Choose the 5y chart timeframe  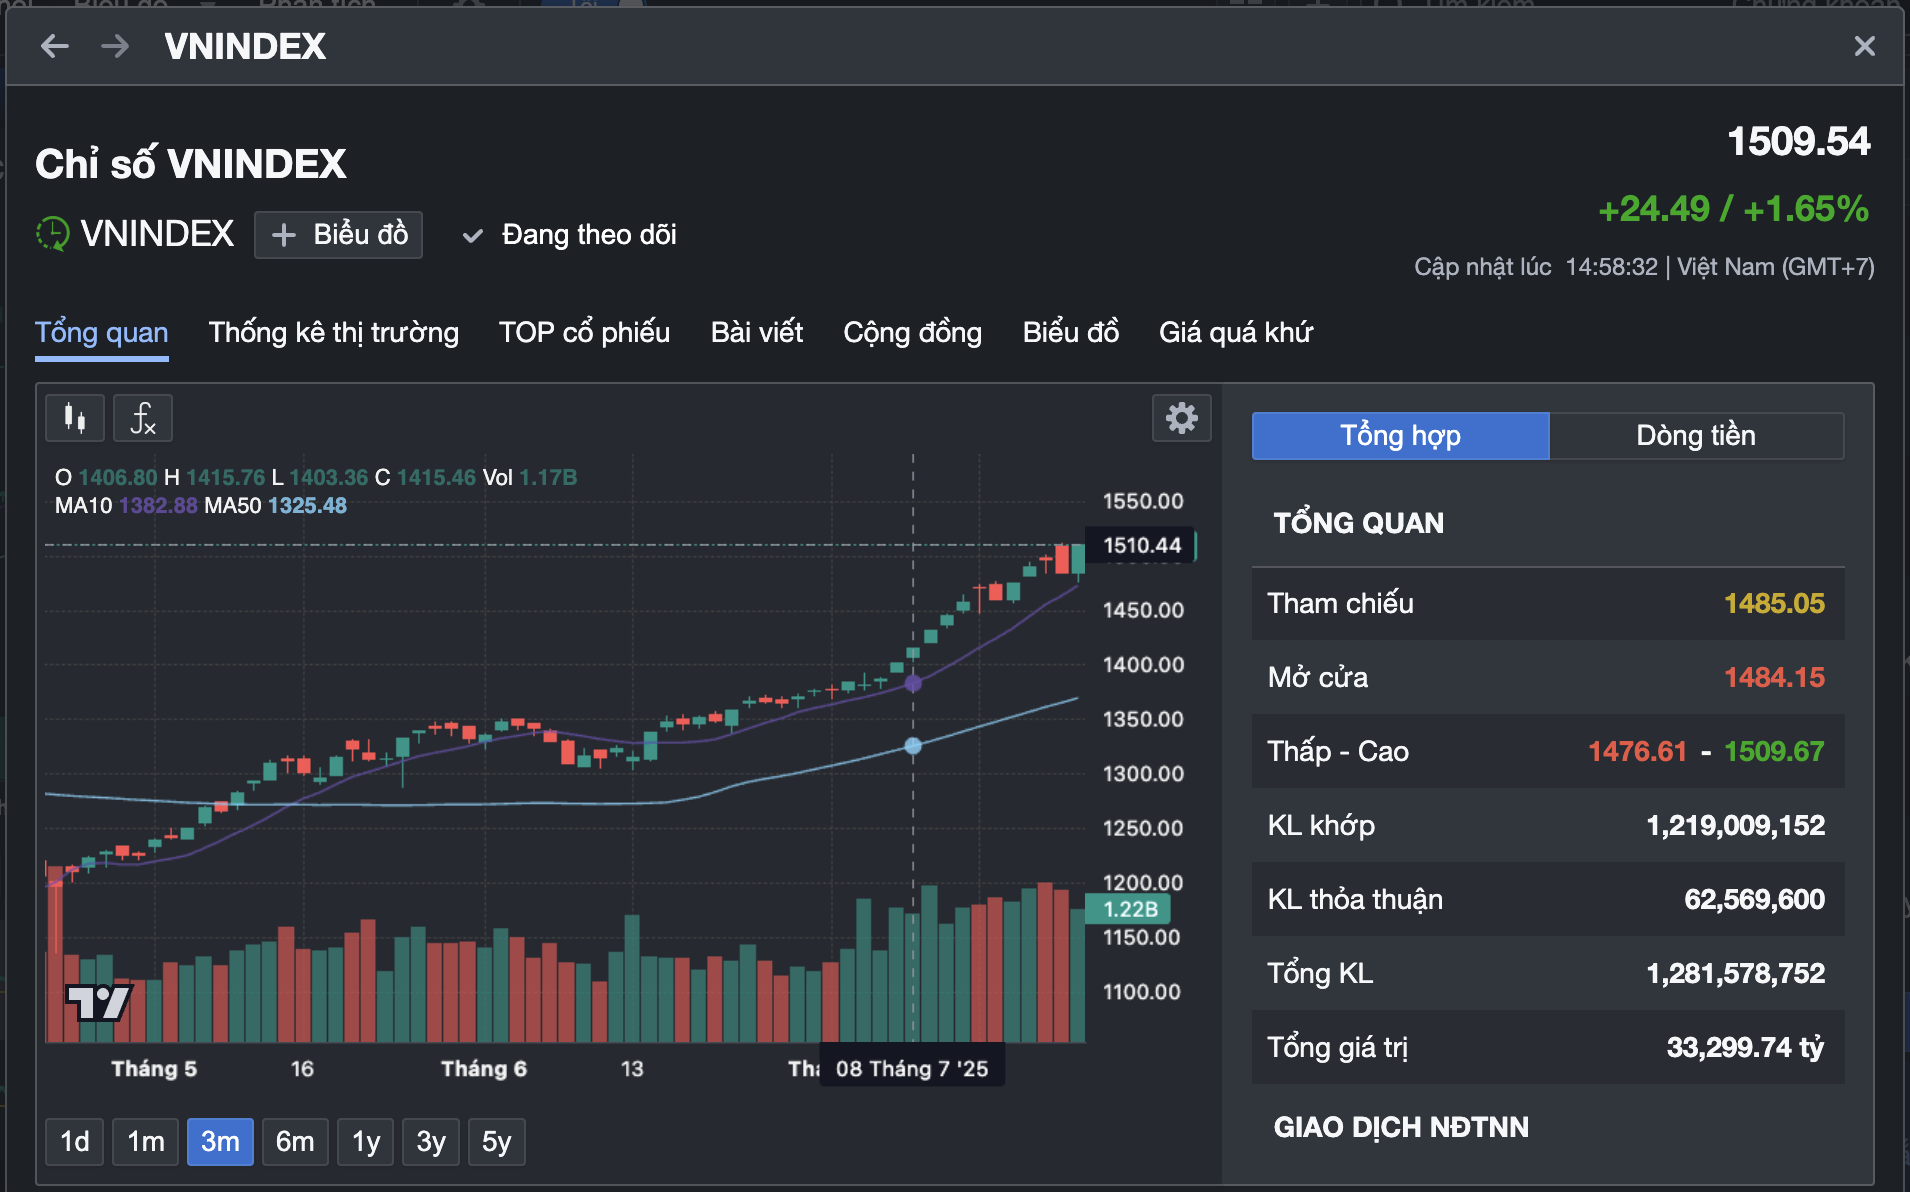click(496, 1142)
